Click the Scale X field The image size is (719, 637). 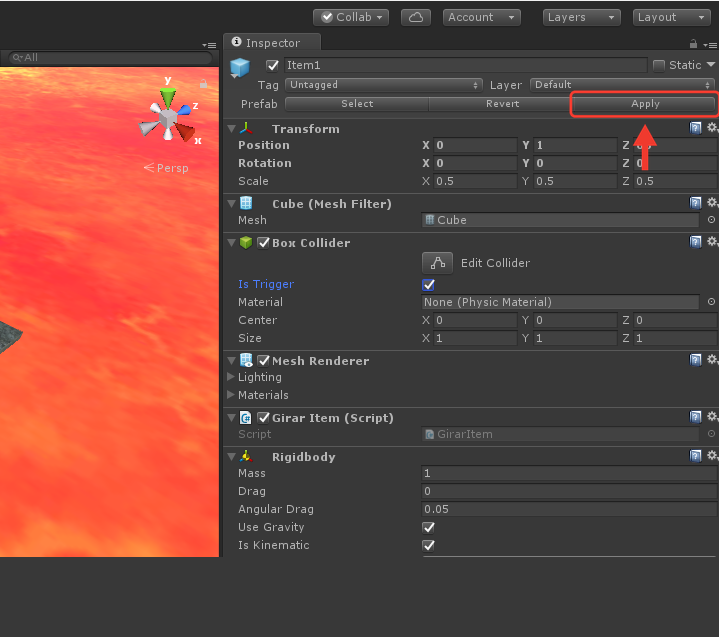[x=475, y=181]
